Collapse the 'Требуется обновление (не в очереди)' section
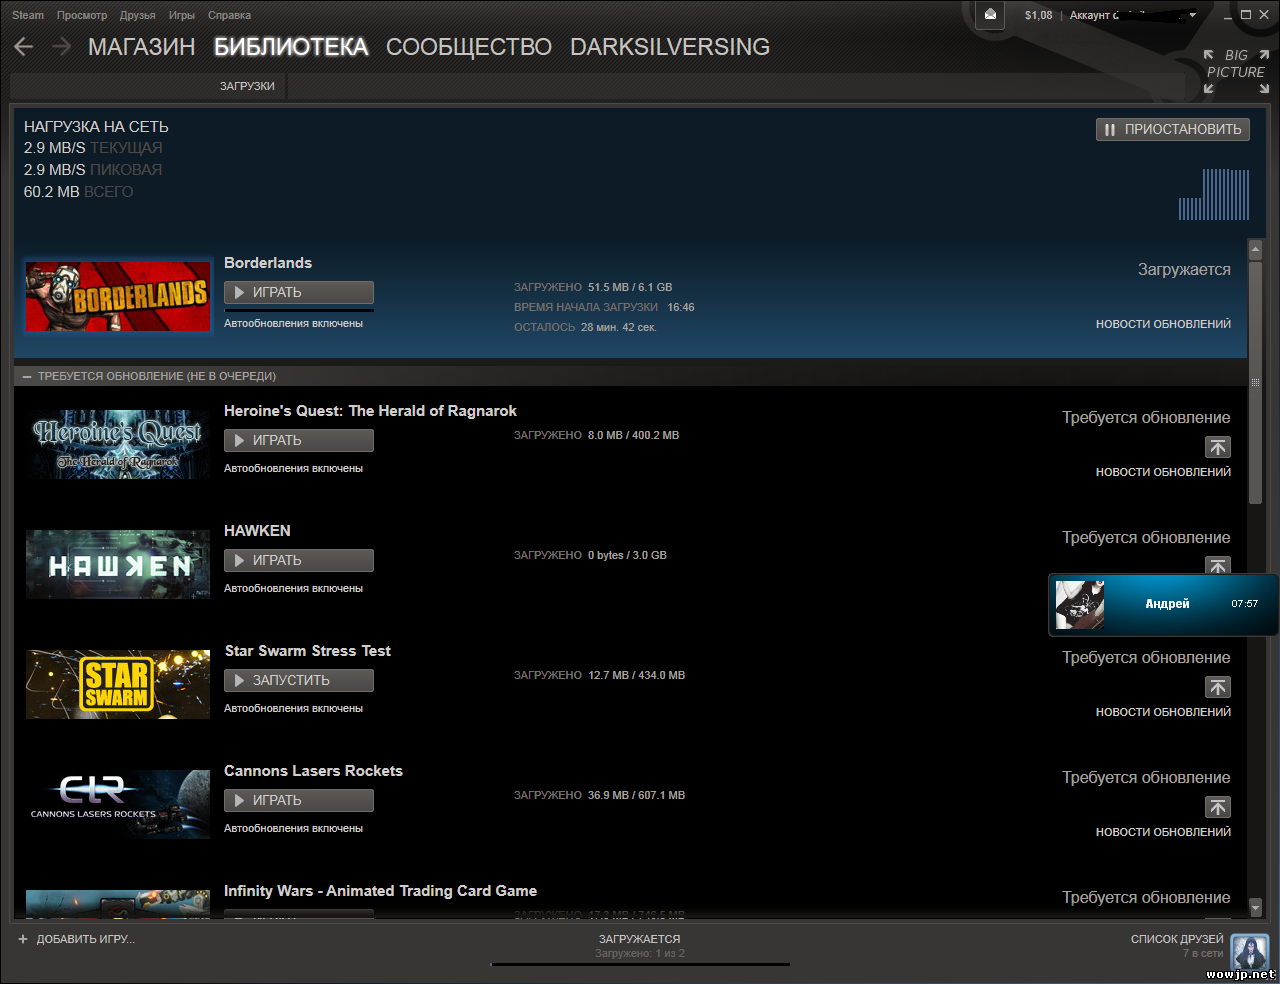The width and height of the screenshot is (1280, 984). click(x=27, y=376)
